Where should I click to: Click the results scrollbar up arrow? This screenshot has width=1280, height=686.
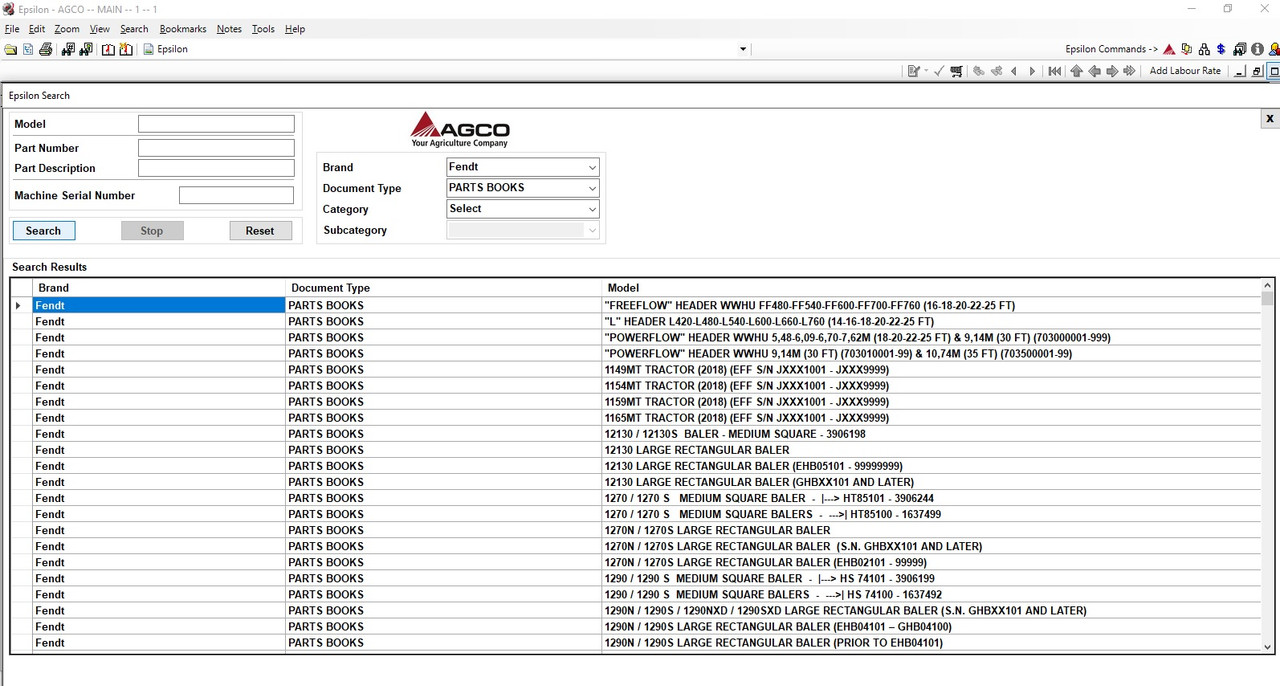tap(1267, 286)
